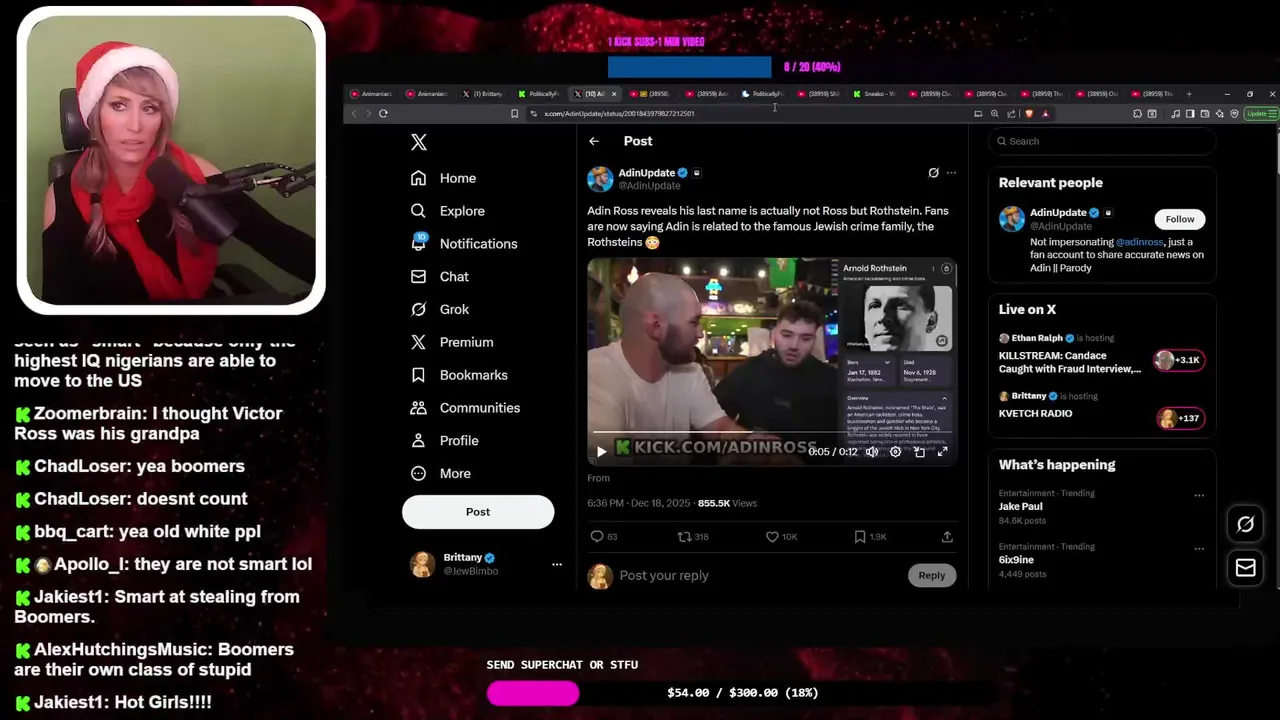
Task: Open Home from the X sidebar
Action: pos(443,178)
